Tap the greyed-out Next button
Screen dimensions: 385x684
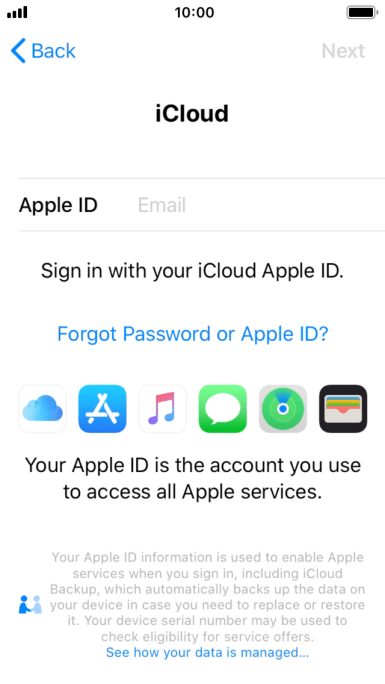pyautogui.click(x=343, y=51)
